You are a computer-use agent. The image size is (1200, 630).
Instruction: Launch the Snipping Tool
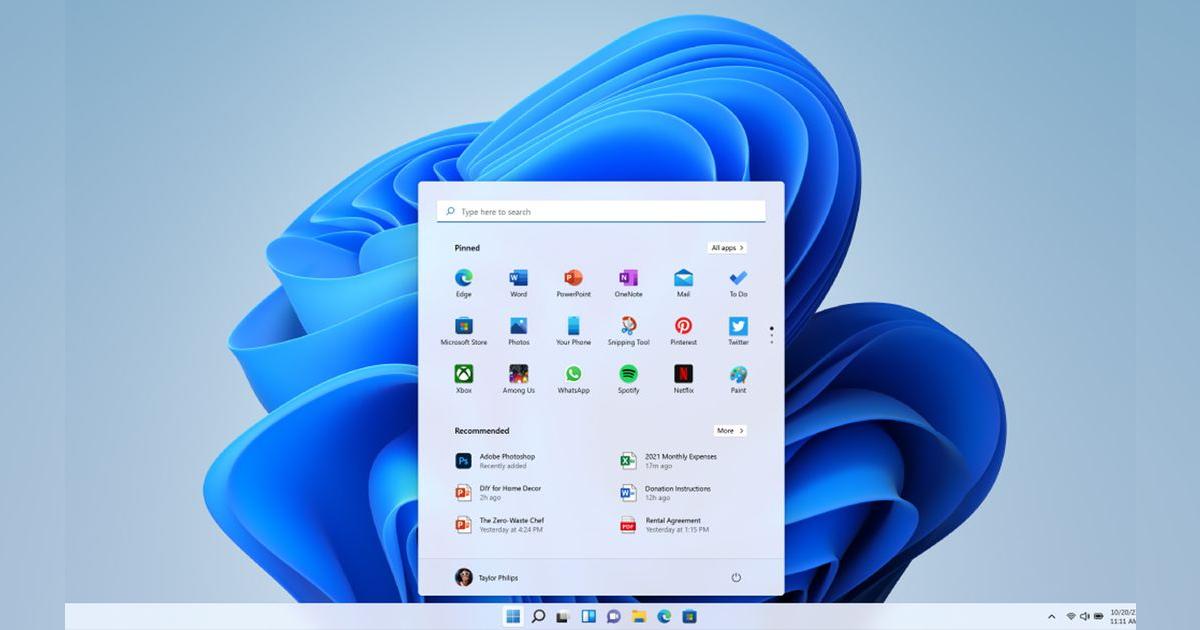[x=628, y=327]
